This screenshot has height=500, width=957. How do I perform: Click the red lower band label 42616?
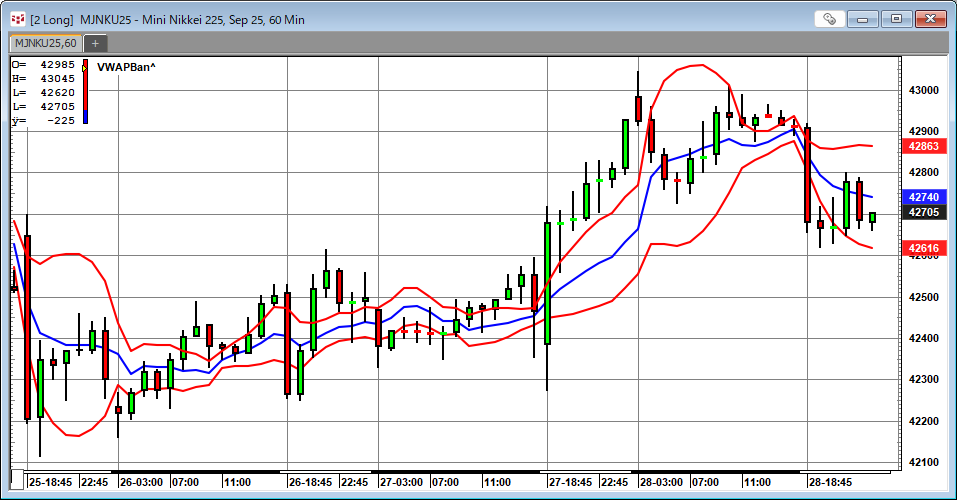point(923,248)
